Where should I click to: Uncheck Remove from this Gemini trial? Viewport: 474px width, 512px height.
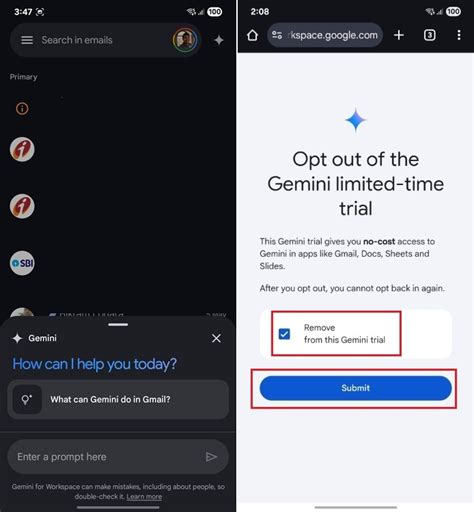tap(284, 334)
